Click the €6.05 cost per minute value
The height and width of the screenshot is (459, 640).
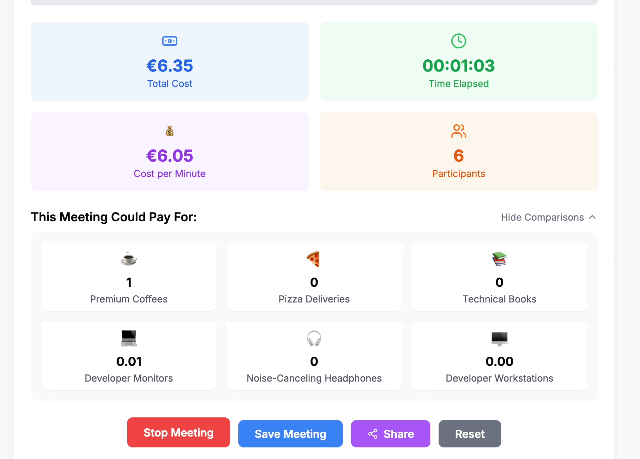coord(169,156)
